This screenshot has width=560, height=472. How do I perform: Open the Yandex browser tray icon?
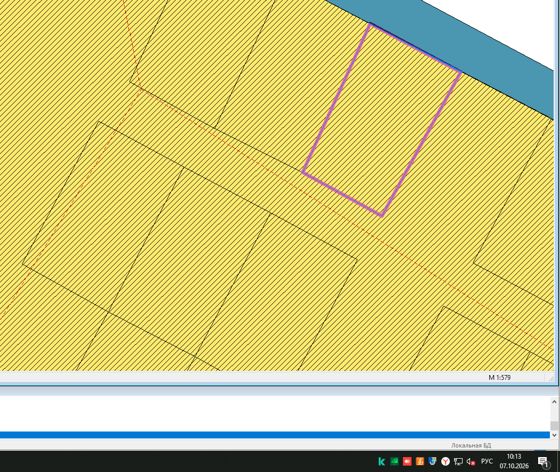click(445, 461)
